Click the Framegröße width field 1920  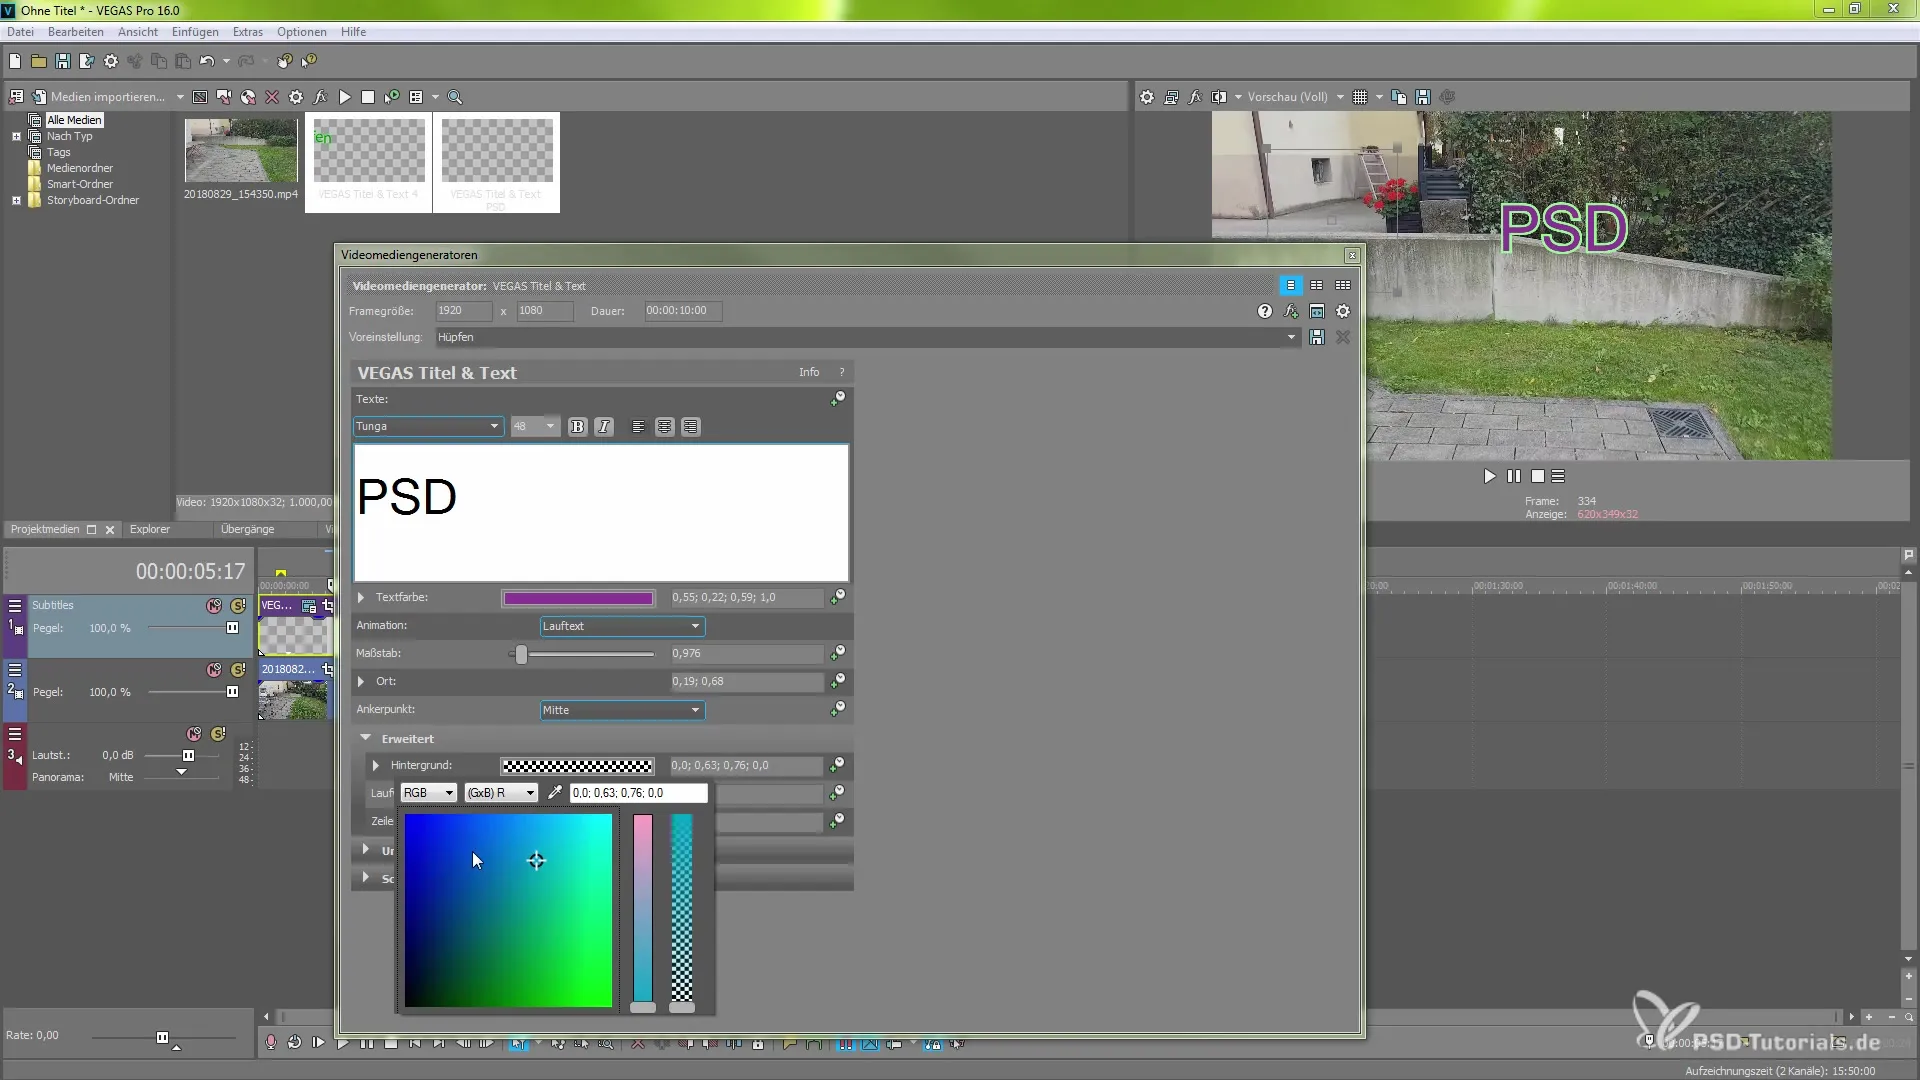click(x=463, y=311)
